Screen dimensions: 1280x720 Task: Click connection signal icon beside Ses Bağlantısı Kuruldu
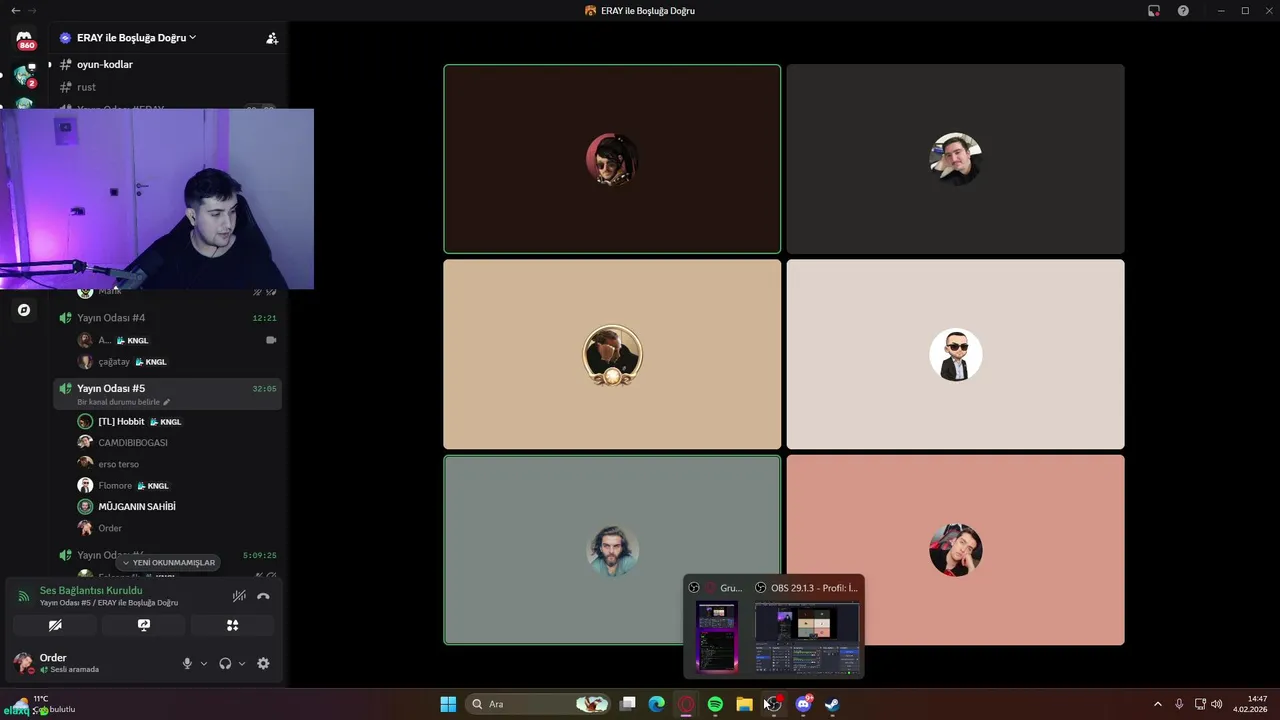point(24,596)
